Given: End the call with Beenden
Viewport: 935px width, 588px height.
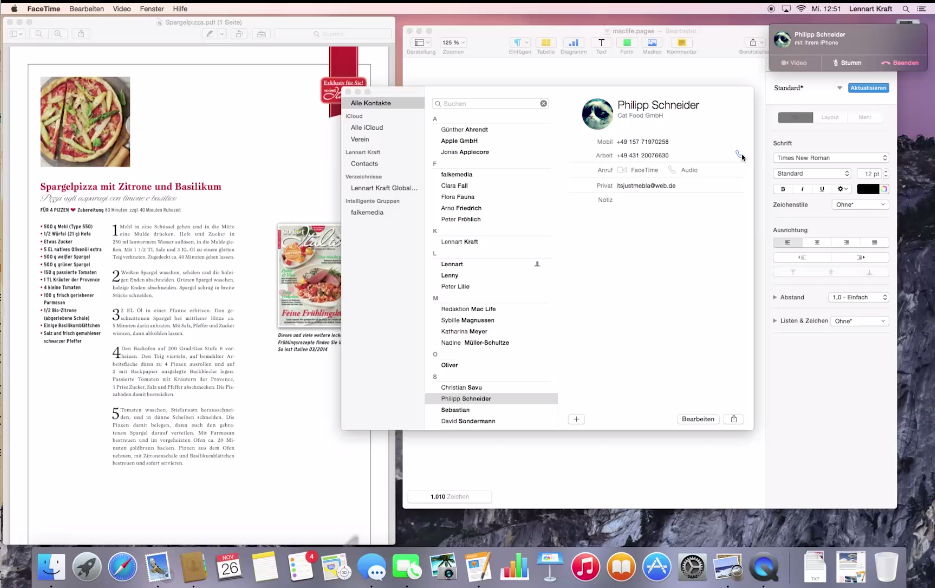Looking at the screenshot, I should click(900, 63).
